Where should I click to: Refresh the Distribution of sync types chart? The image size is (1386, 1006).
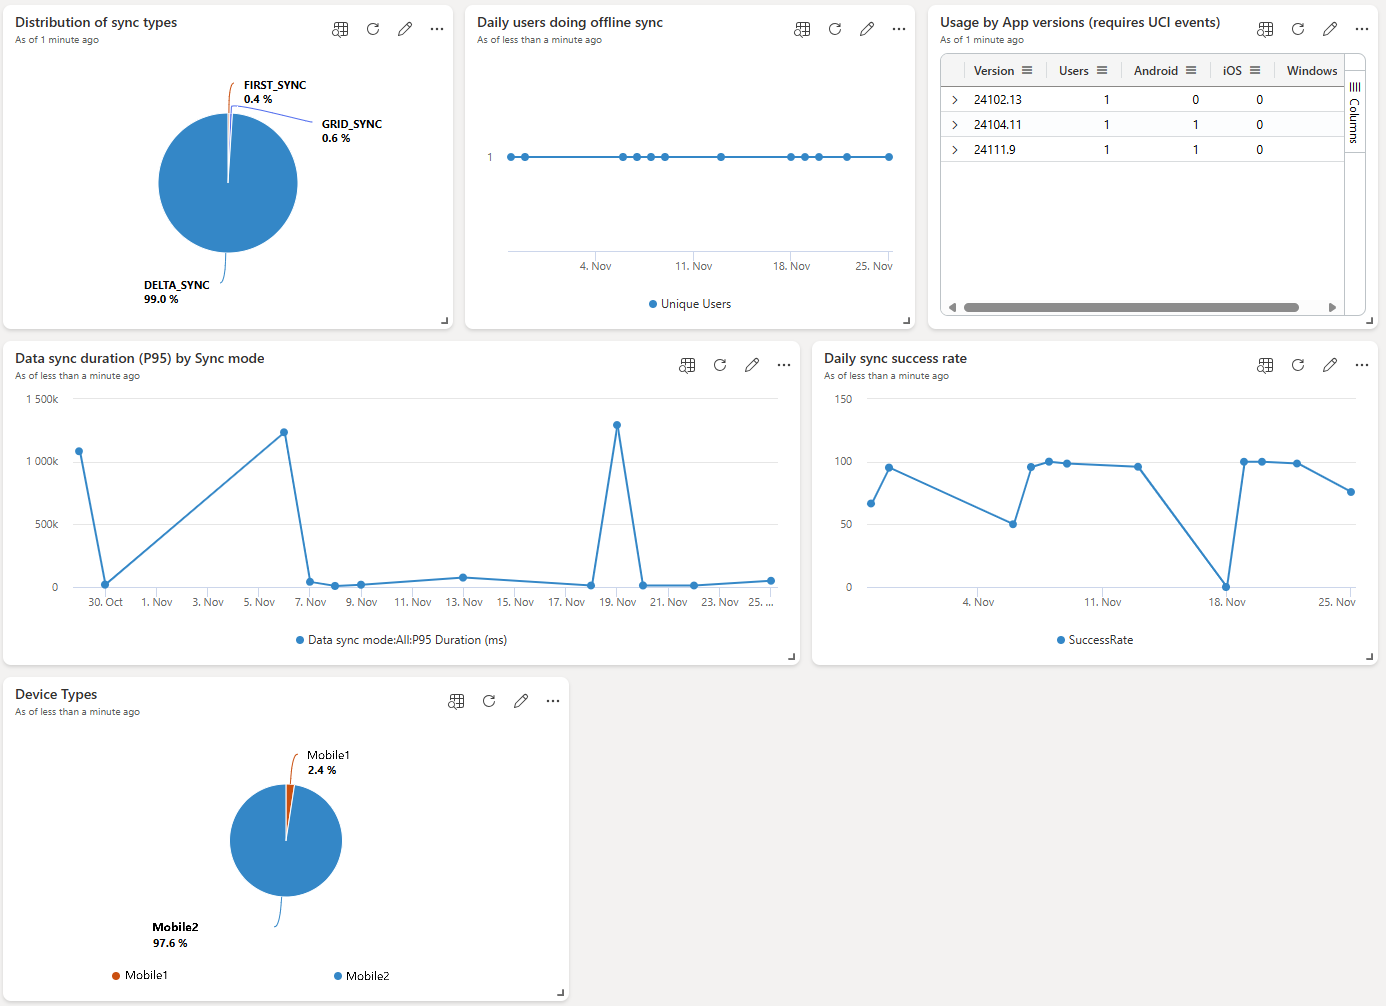click(372, 29)
